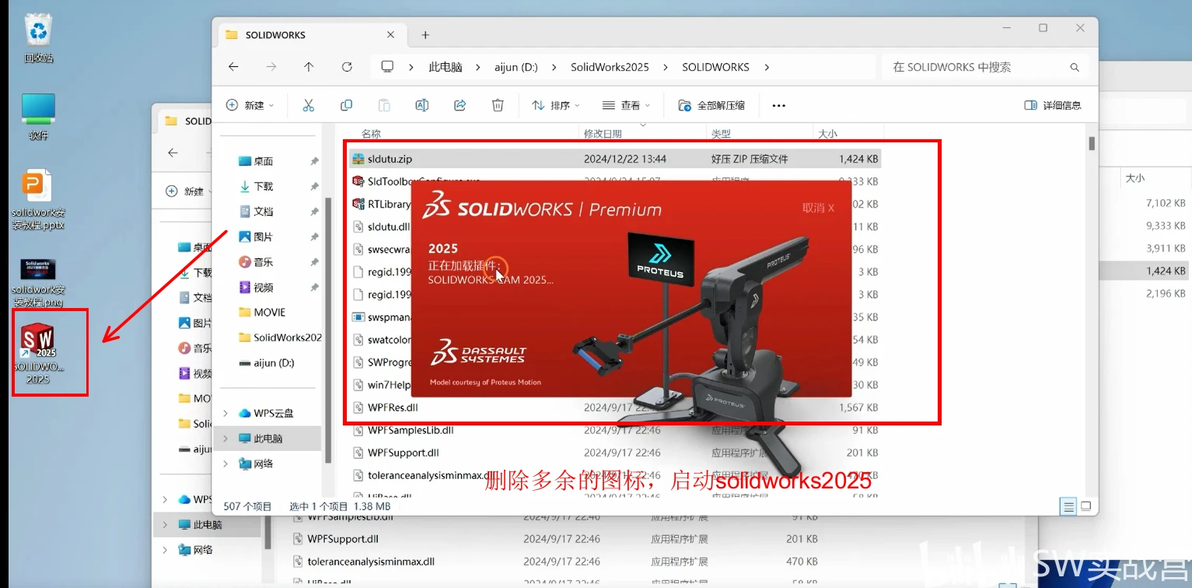Open the 新建 dropdown in rear window
Screen dimensions: 1192x588
click(189, 191)
